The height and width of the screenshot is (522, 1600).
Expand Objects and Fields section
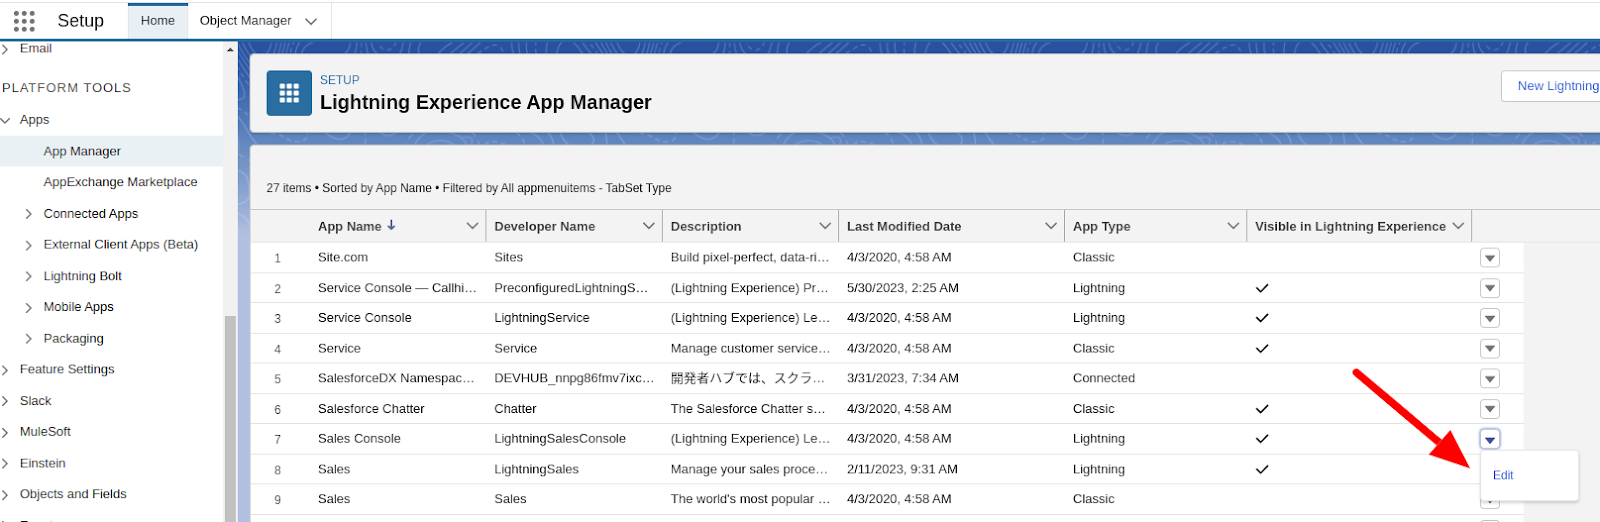6,494
